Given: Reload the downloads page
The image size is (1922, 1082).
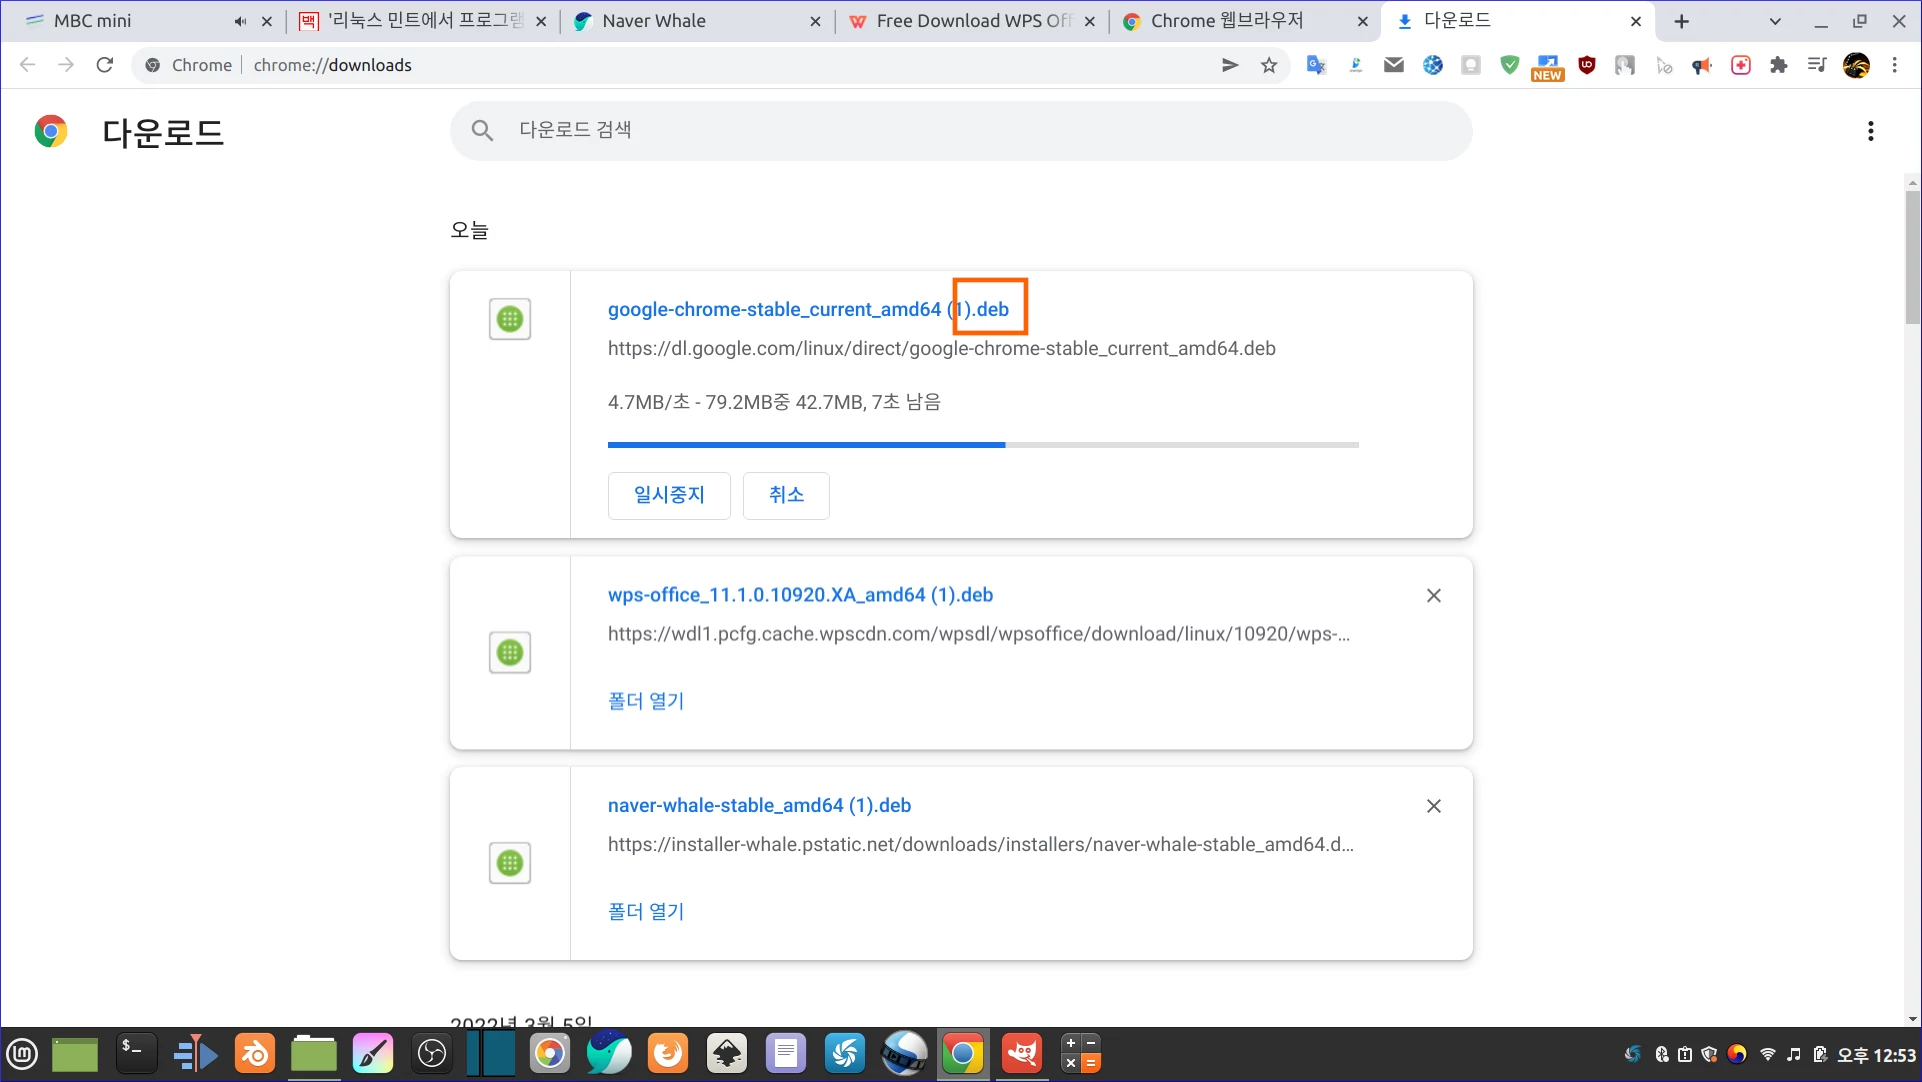Looking at the screenshot, I should click(105, 65).
